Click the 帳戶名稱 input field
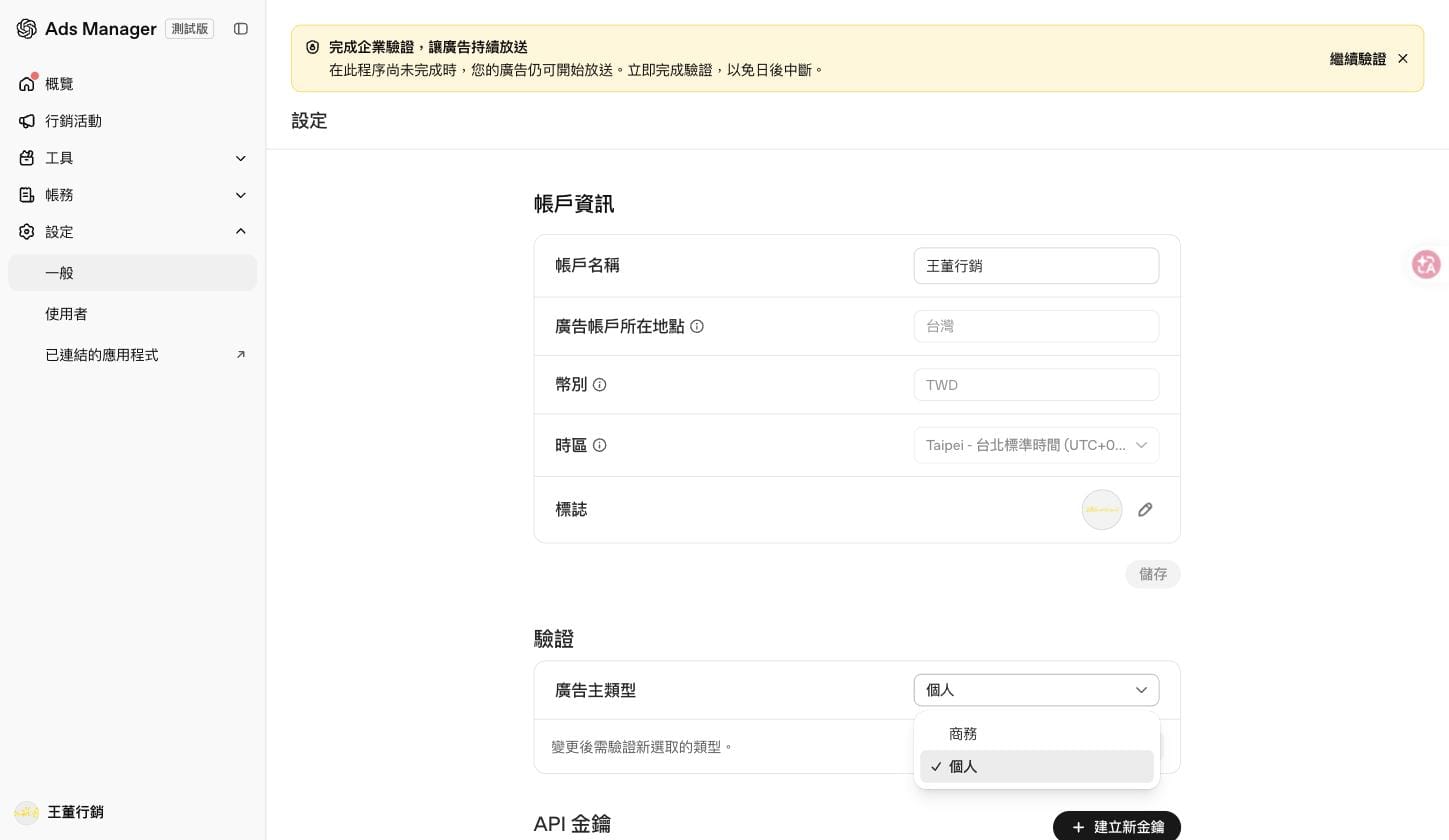1449x840 pixels. [x=1036, y=266]
